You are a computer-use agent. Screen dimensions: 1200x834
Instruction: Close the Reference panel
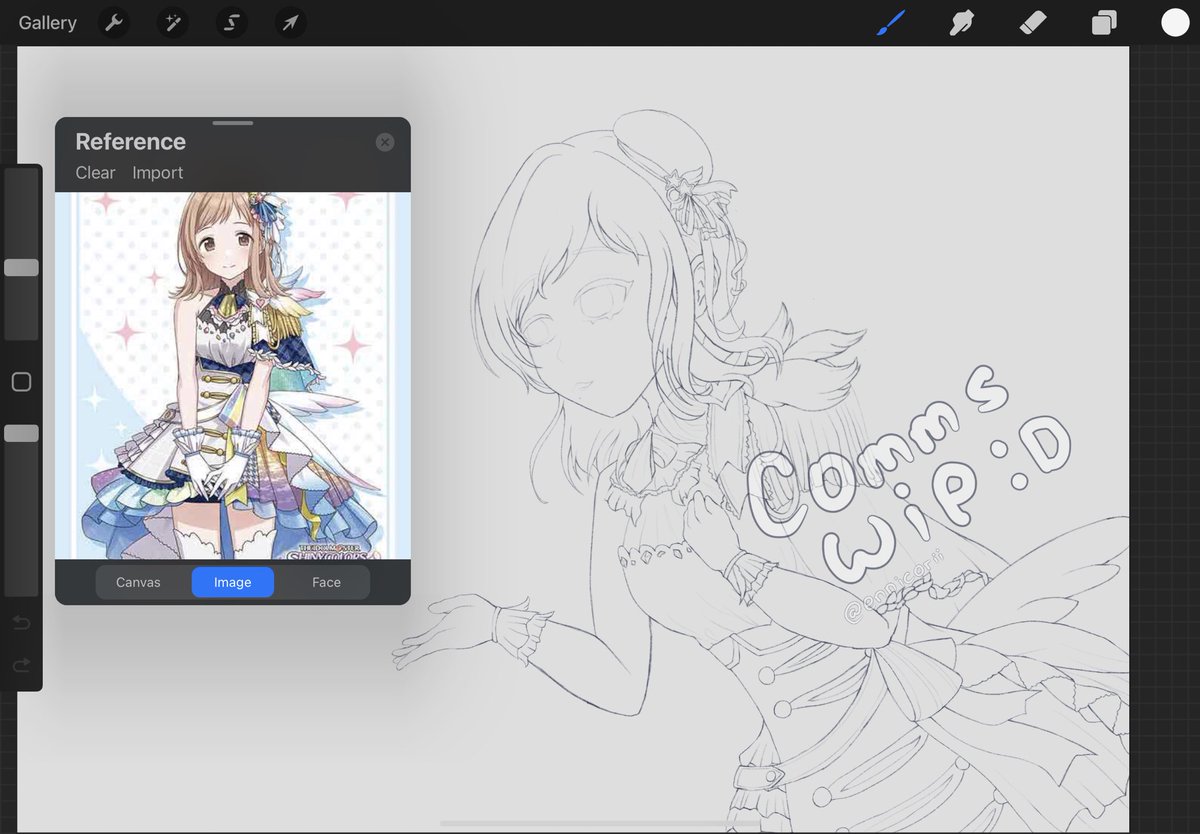tap(385, 142)
